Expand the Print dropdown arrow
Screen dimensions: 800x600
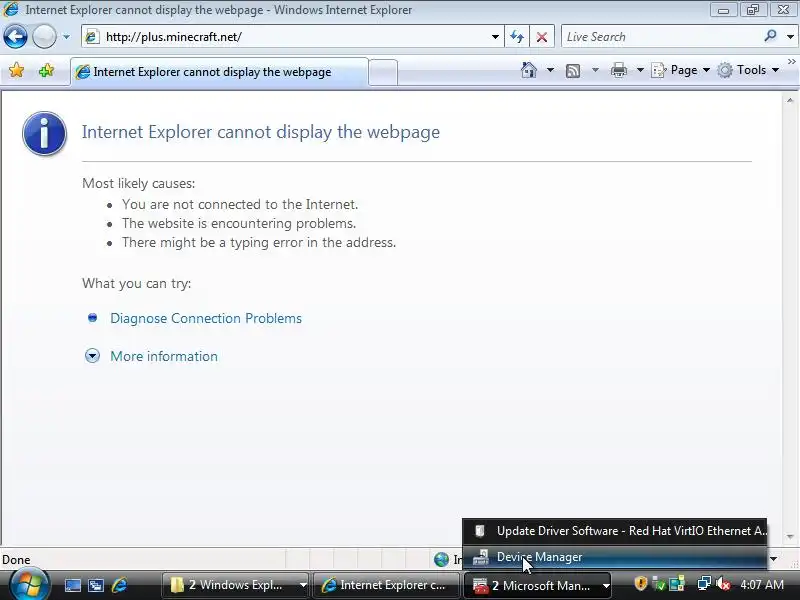(640, 70)
